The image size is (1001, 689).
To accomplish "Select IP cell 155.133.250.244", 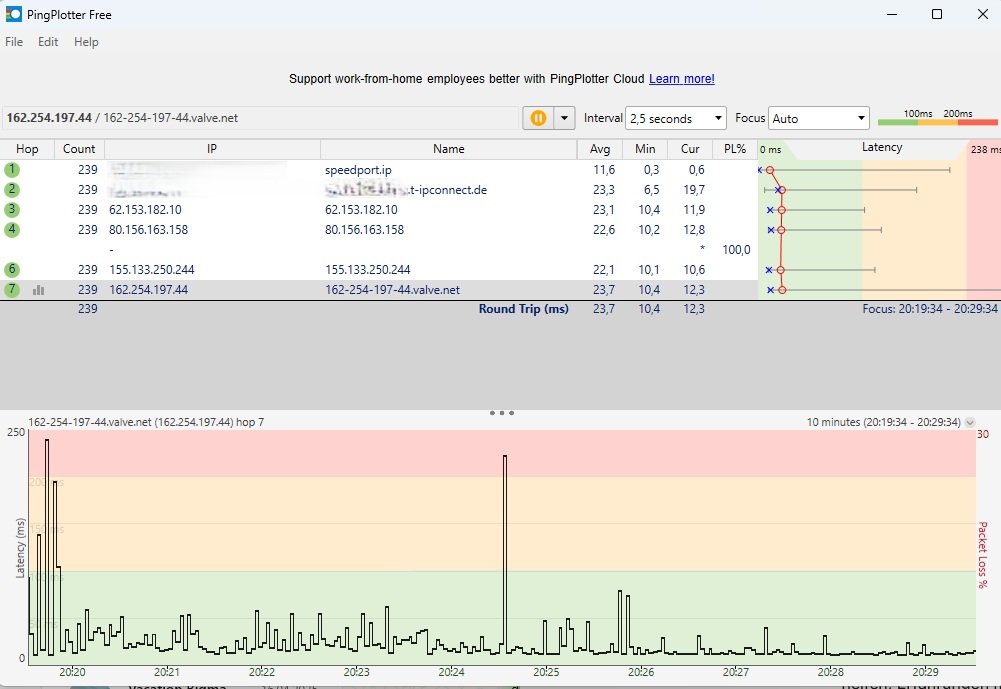I will (151, 269).
